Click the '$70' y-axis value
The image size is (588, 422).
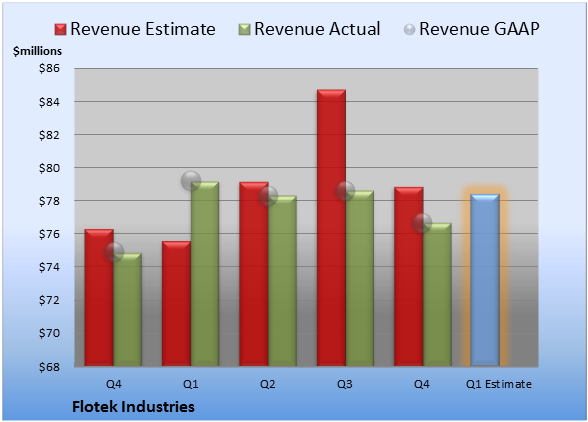point(49,333)
